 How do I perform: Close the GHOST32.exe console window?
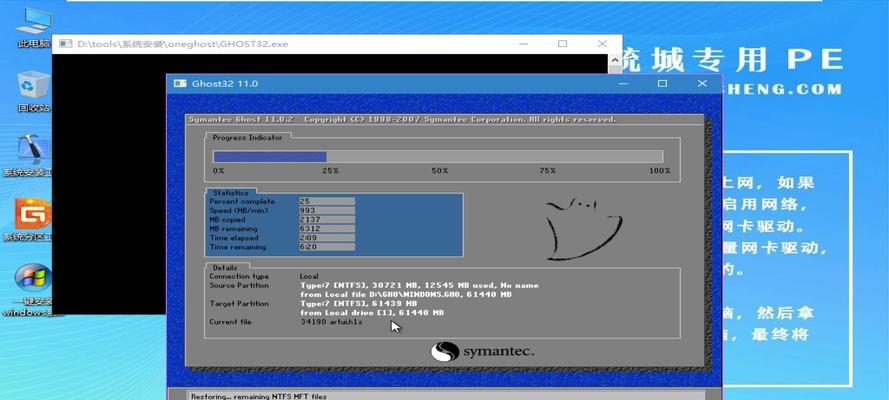(602, 44)
